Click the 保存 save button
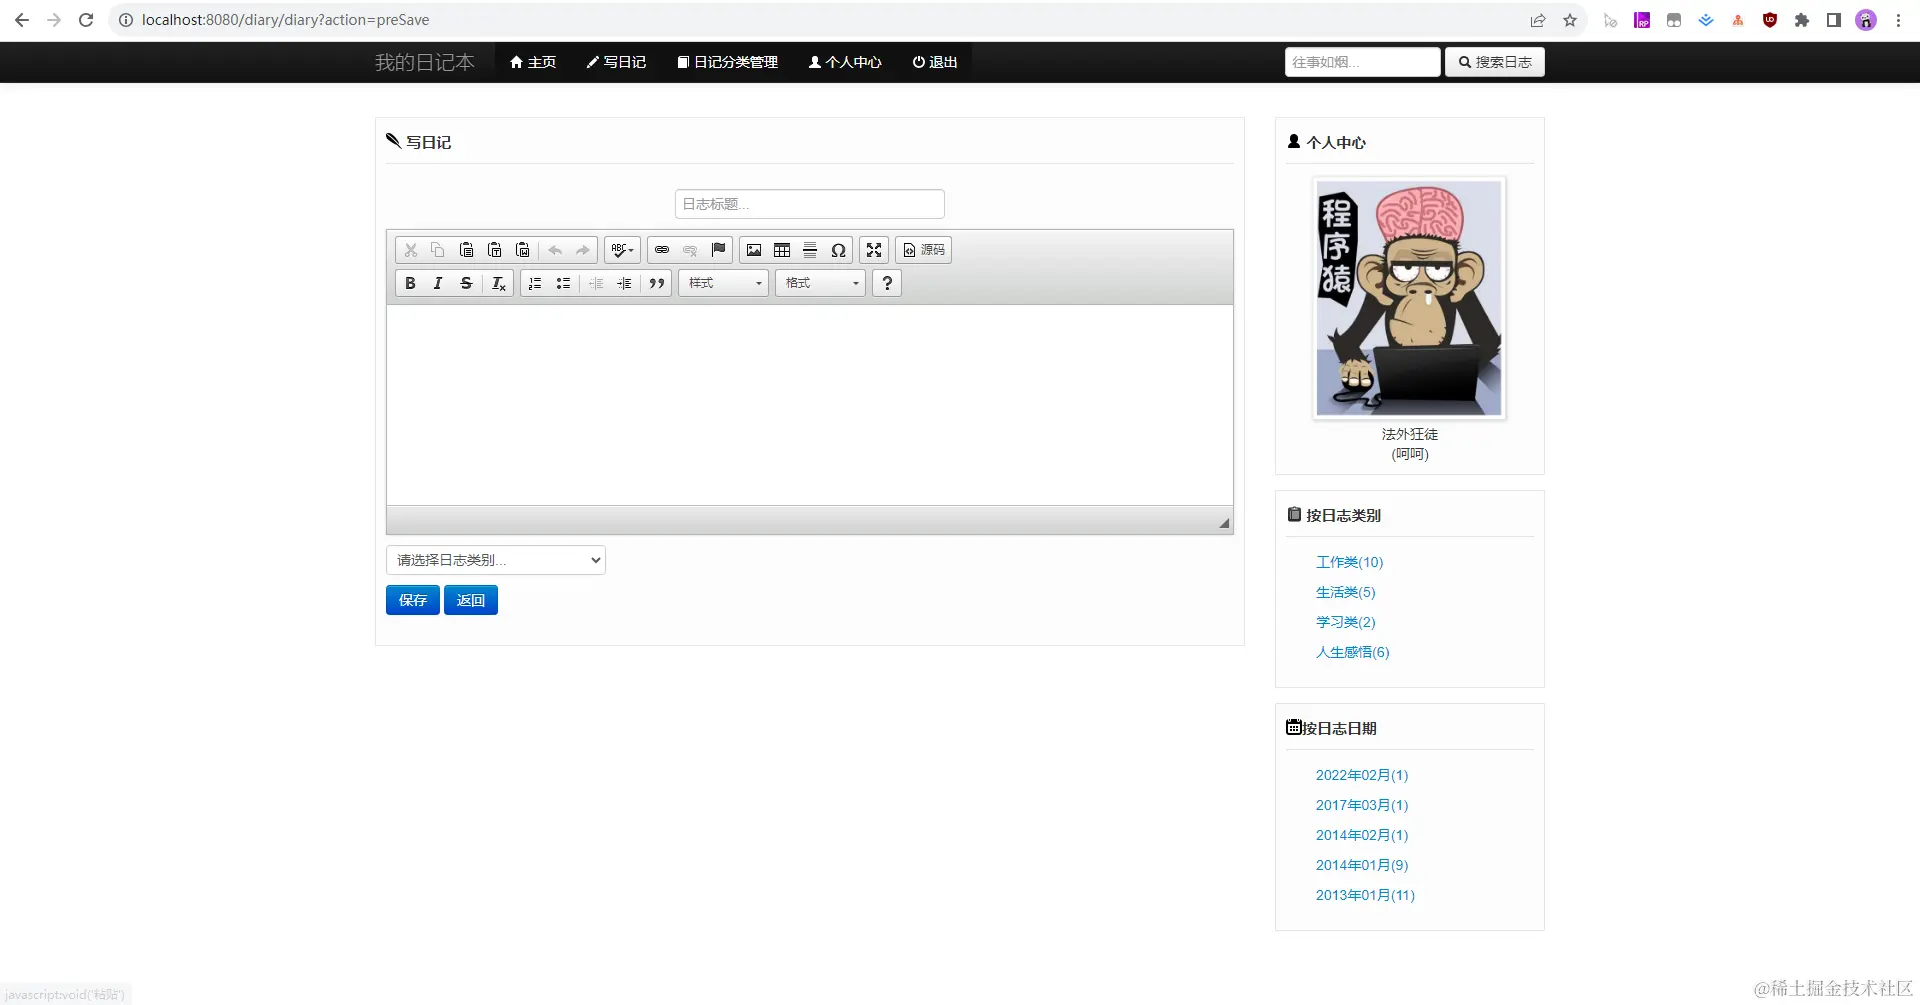This screenshot has height=1005, width=1920. [x=413, y=600]
